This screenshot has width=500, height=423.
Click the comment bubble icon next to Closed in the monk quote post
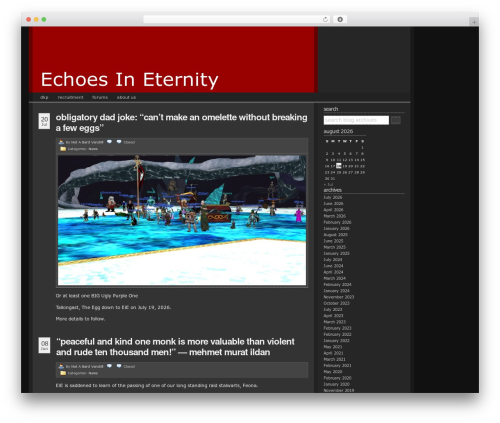point(119,366)
